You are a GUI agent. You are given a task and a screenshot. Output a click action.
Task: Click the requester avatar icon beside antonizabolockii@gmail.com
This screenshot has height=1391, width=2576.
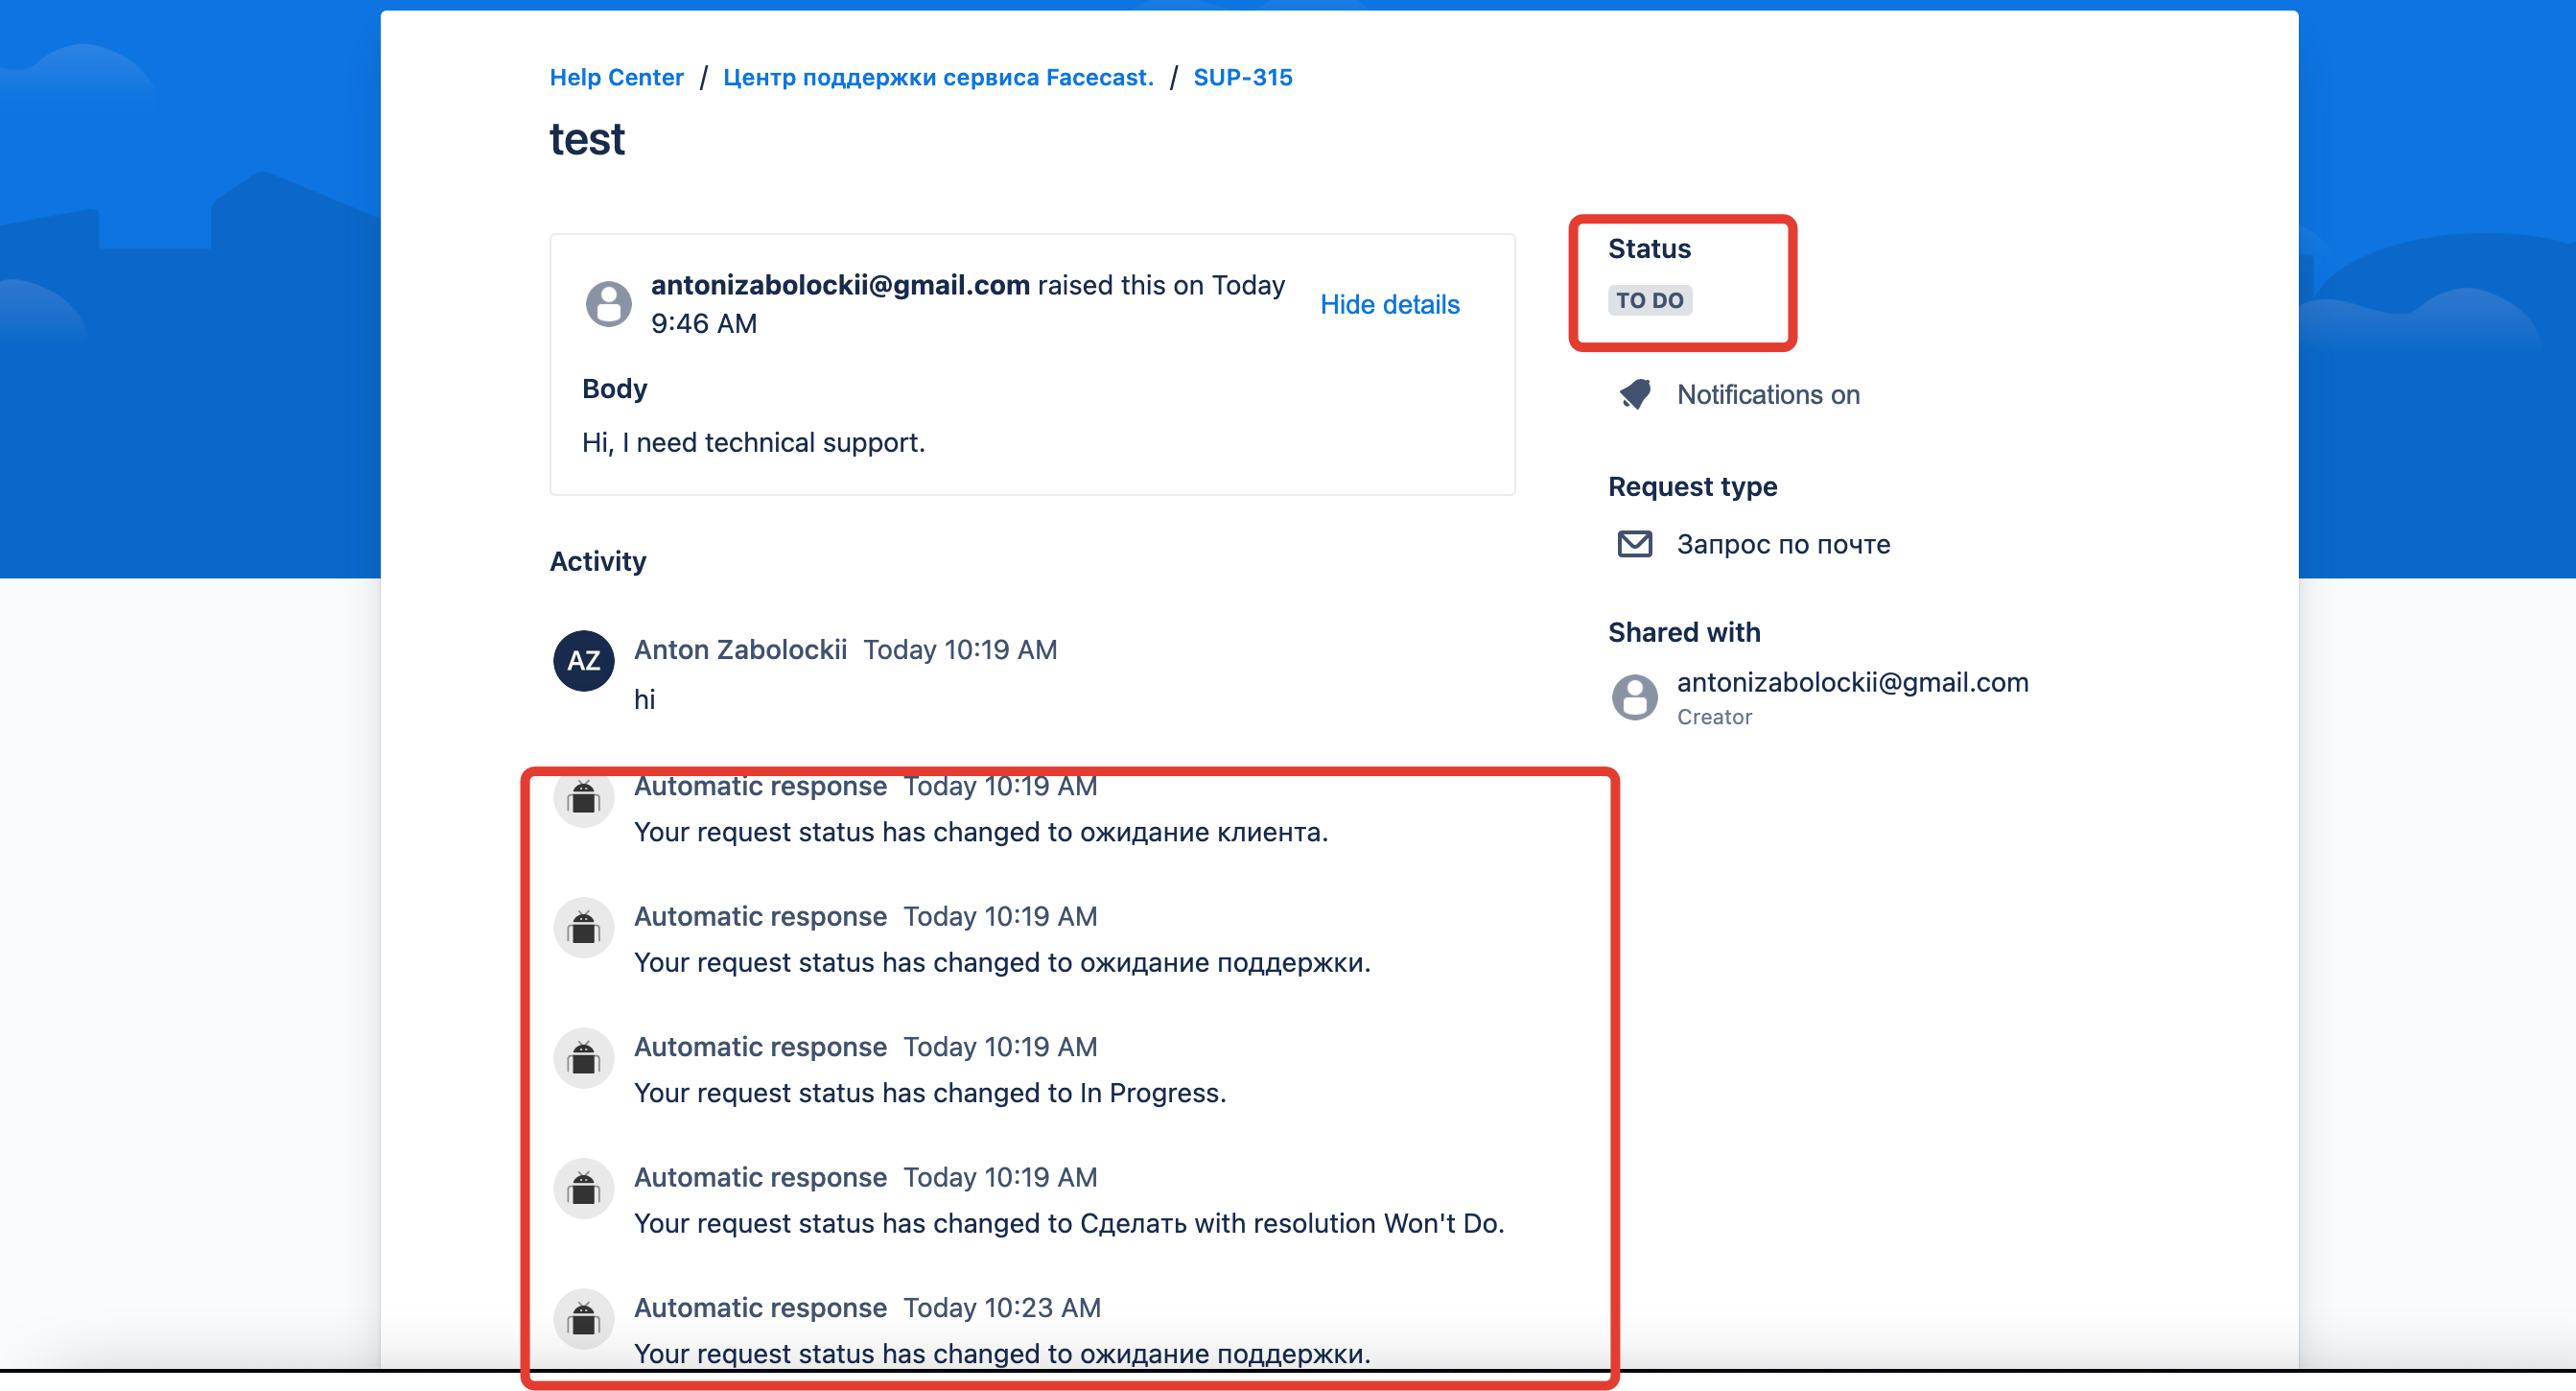coord(610,303)
